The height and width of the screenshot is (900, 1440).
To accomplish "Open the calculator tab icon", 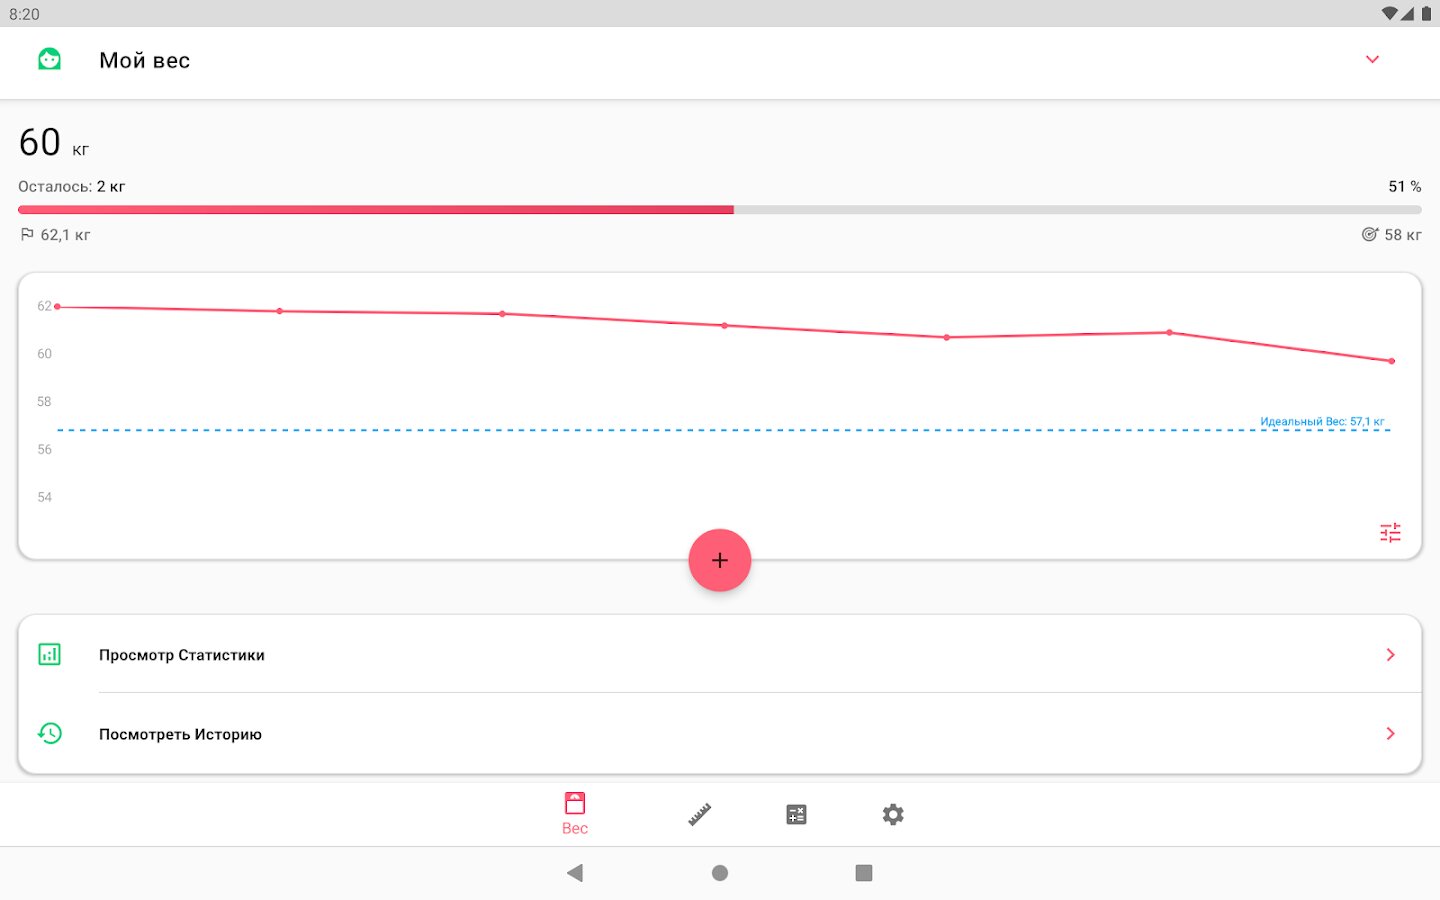I will [x=796, y=814].
